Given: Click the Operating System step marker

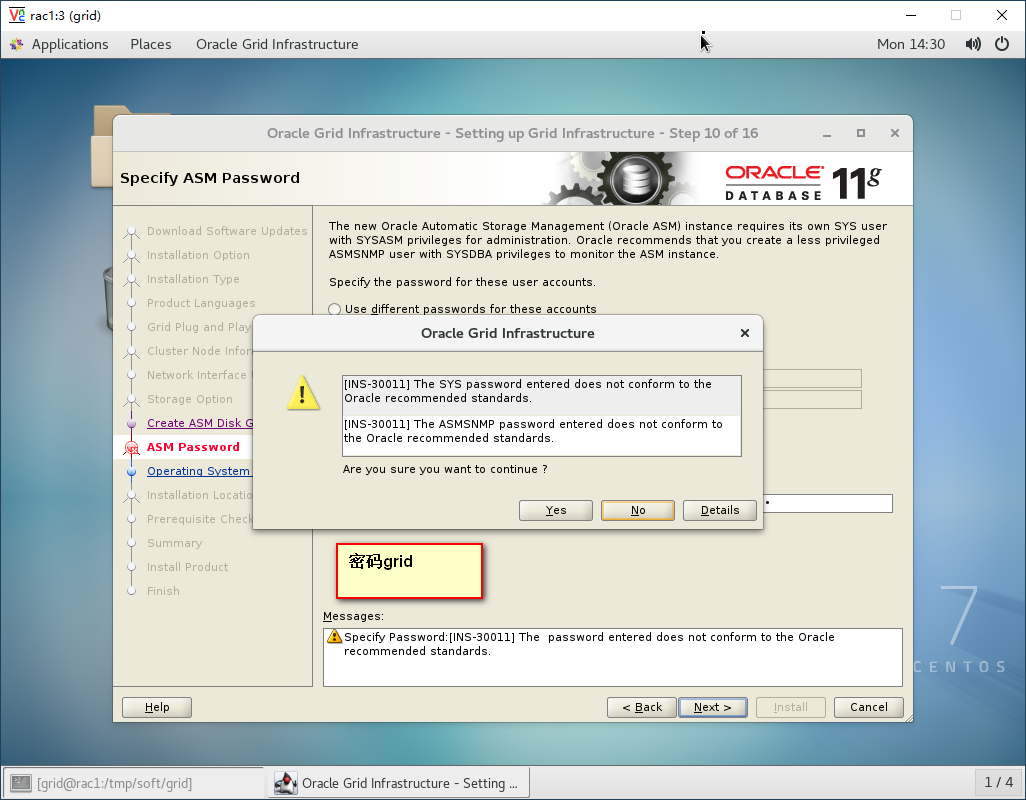Looking at the screenshot, I should (x=132, y=472).
